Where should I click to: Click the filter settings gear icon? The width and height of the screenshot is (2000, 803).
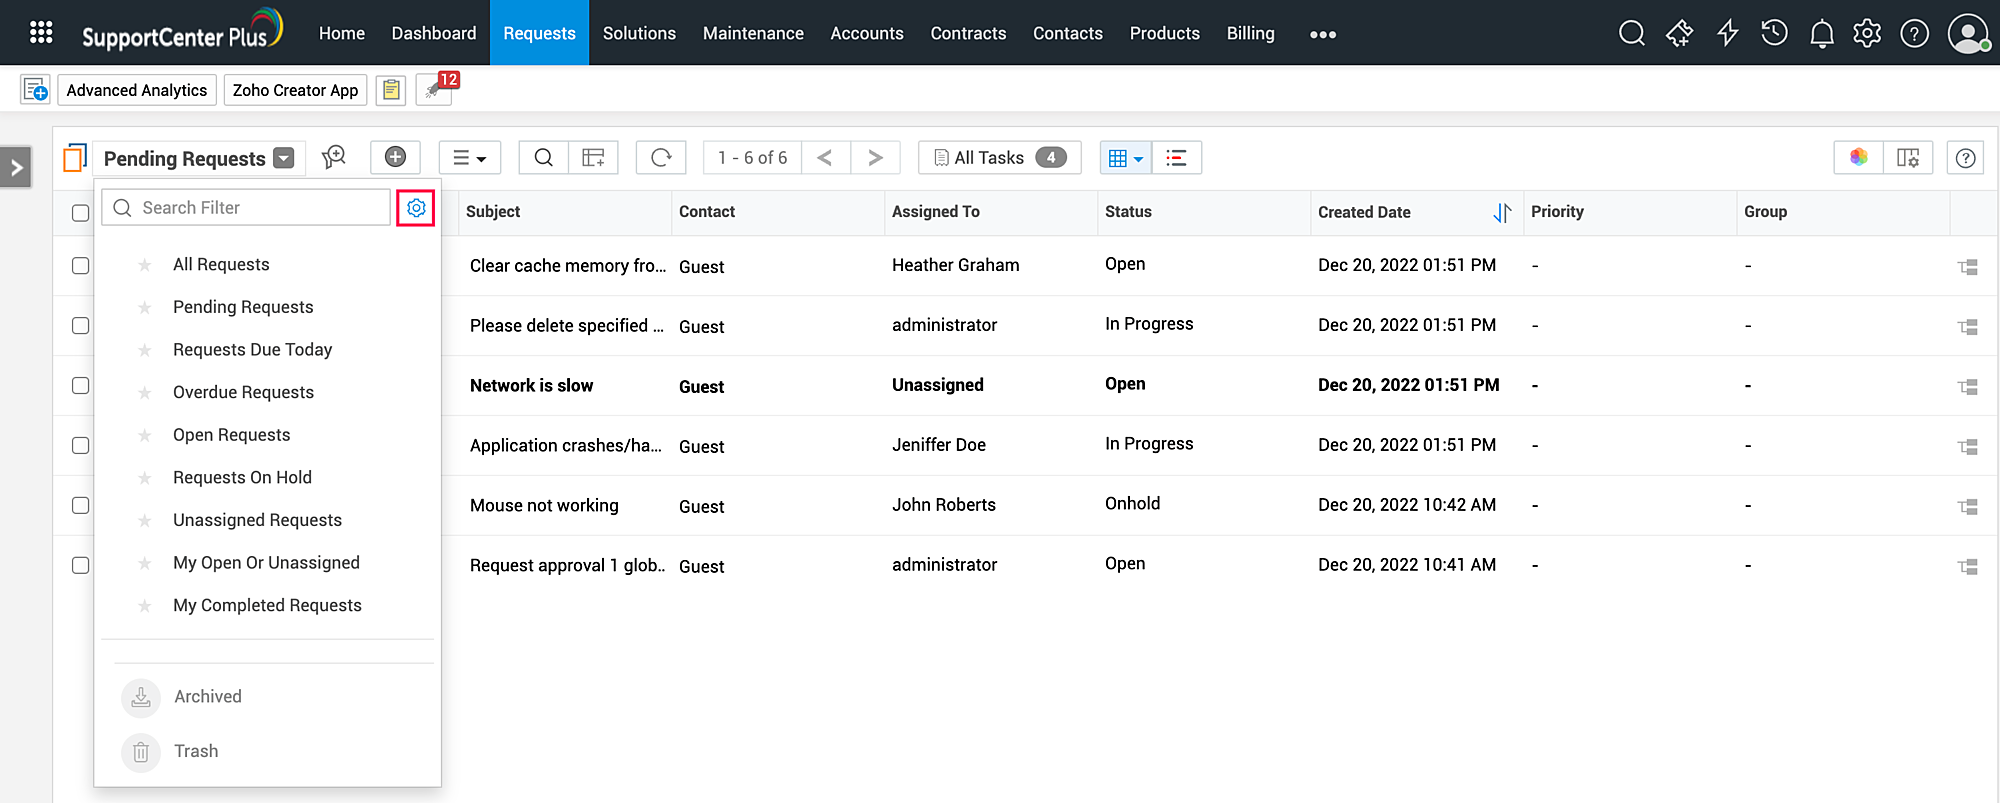(416, 208)
